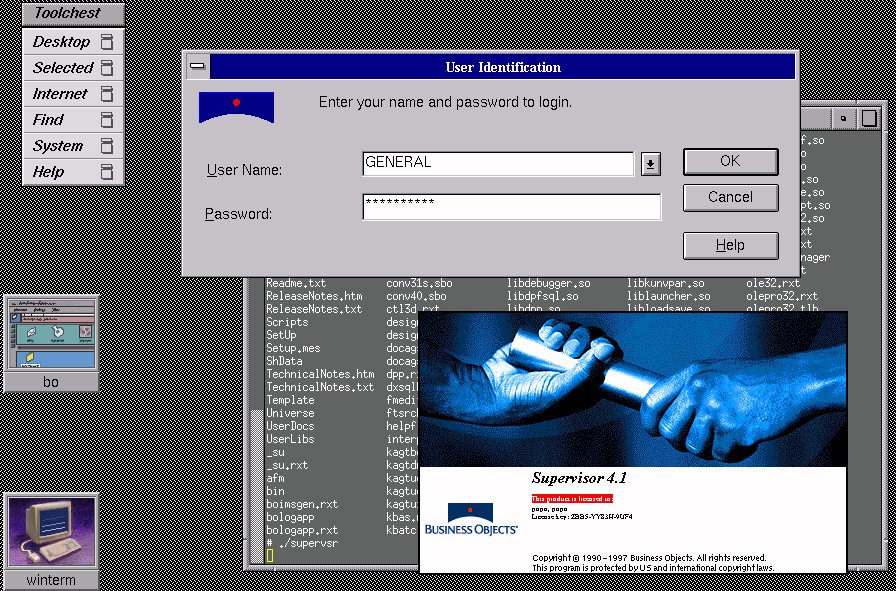Click the blue logo in login dialog
The width and height of the screenshot is (896, 591).
tap(236, 107)
